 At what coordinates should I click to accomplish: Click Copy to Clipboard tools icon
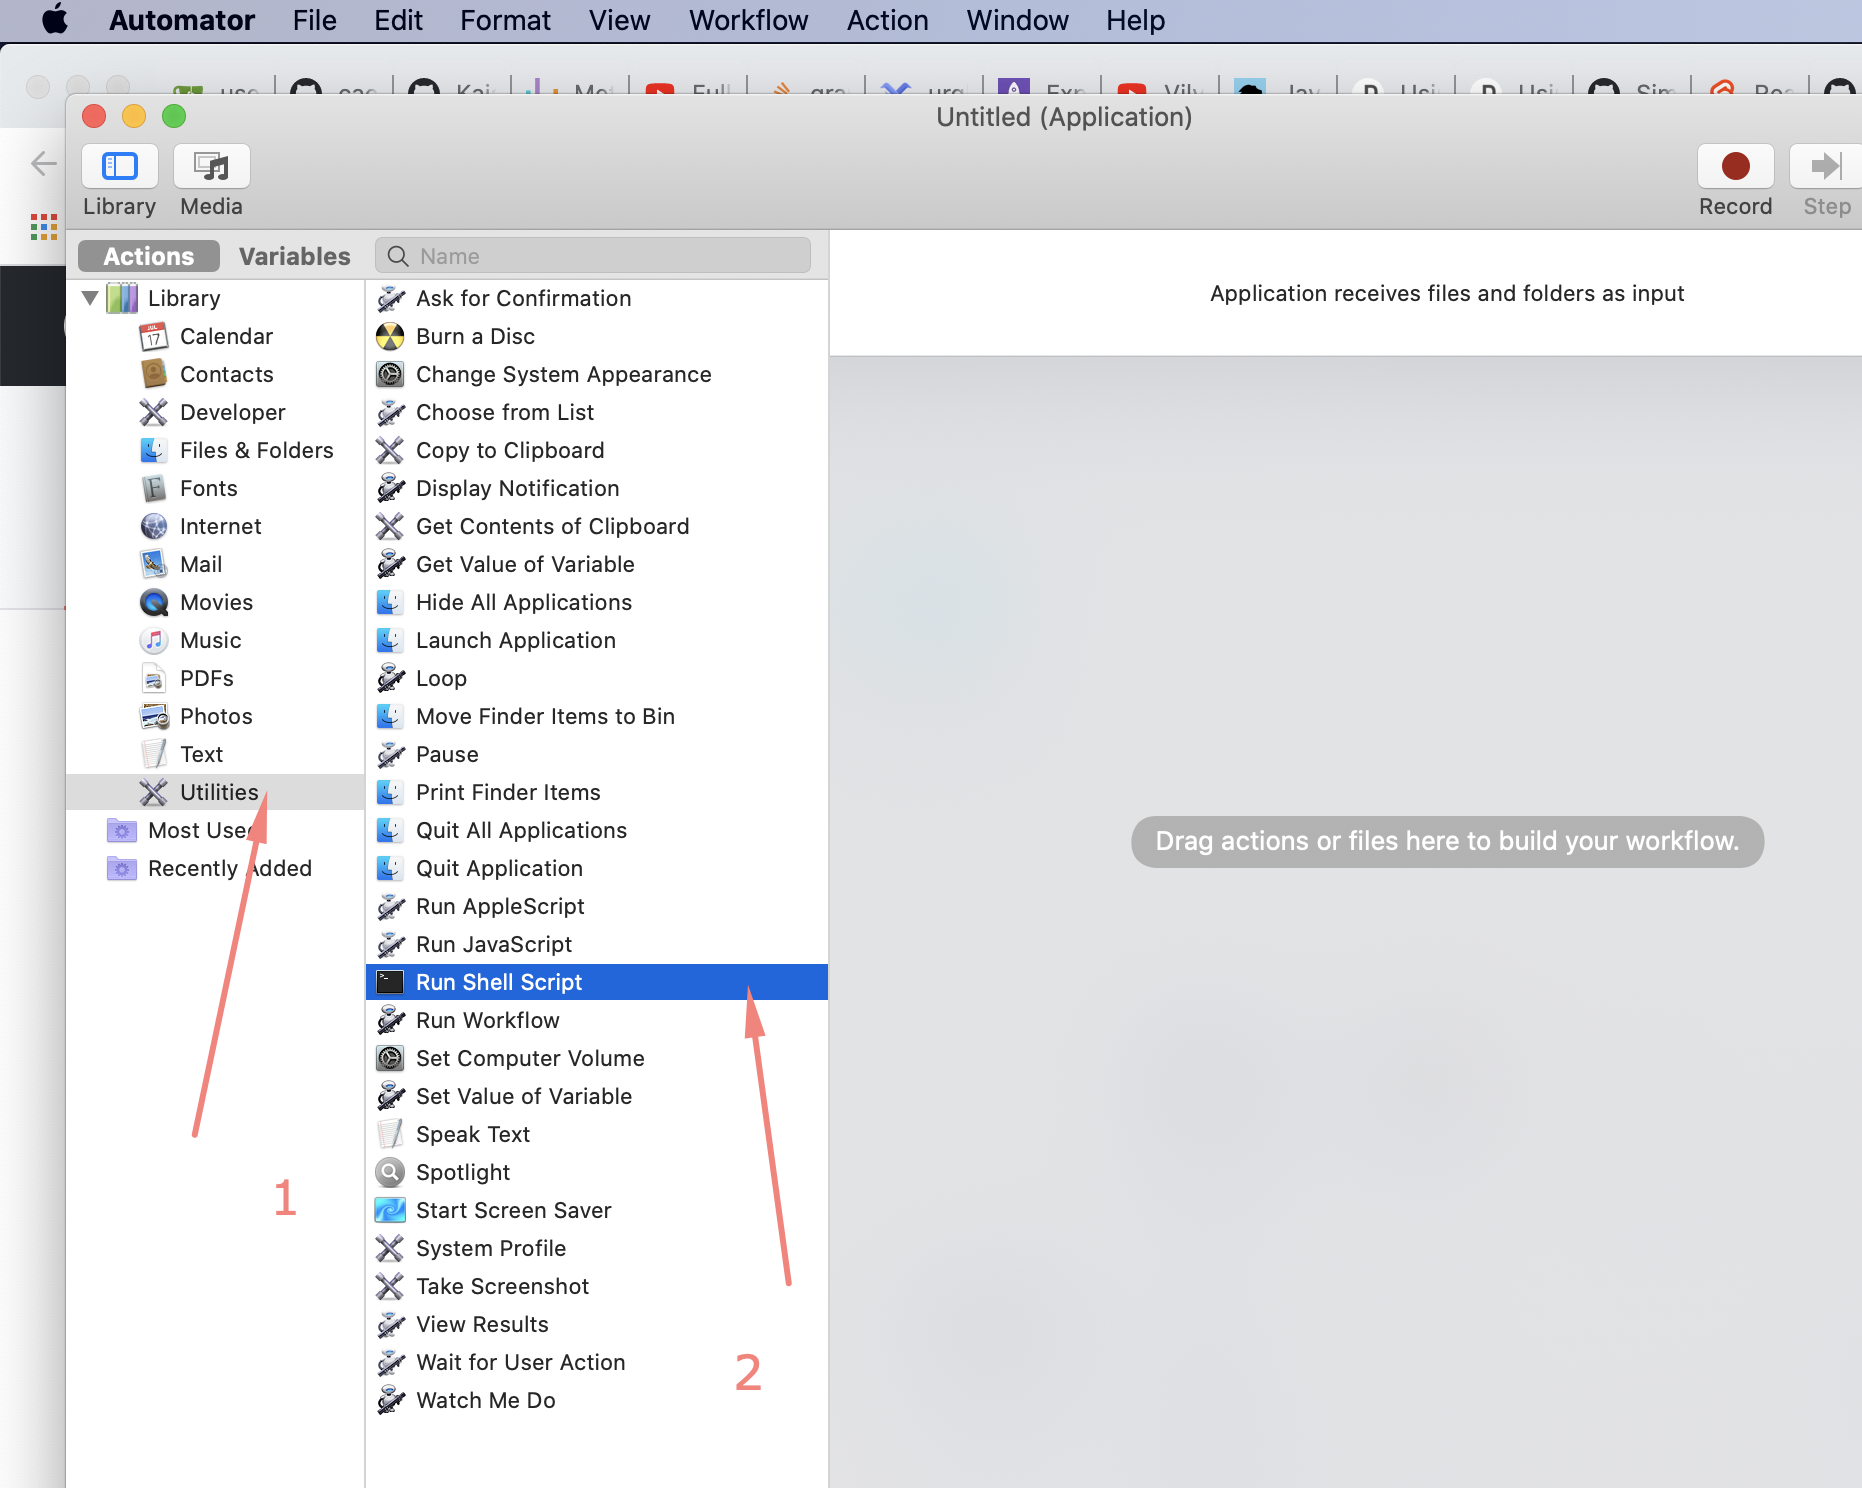pos(390,450)
